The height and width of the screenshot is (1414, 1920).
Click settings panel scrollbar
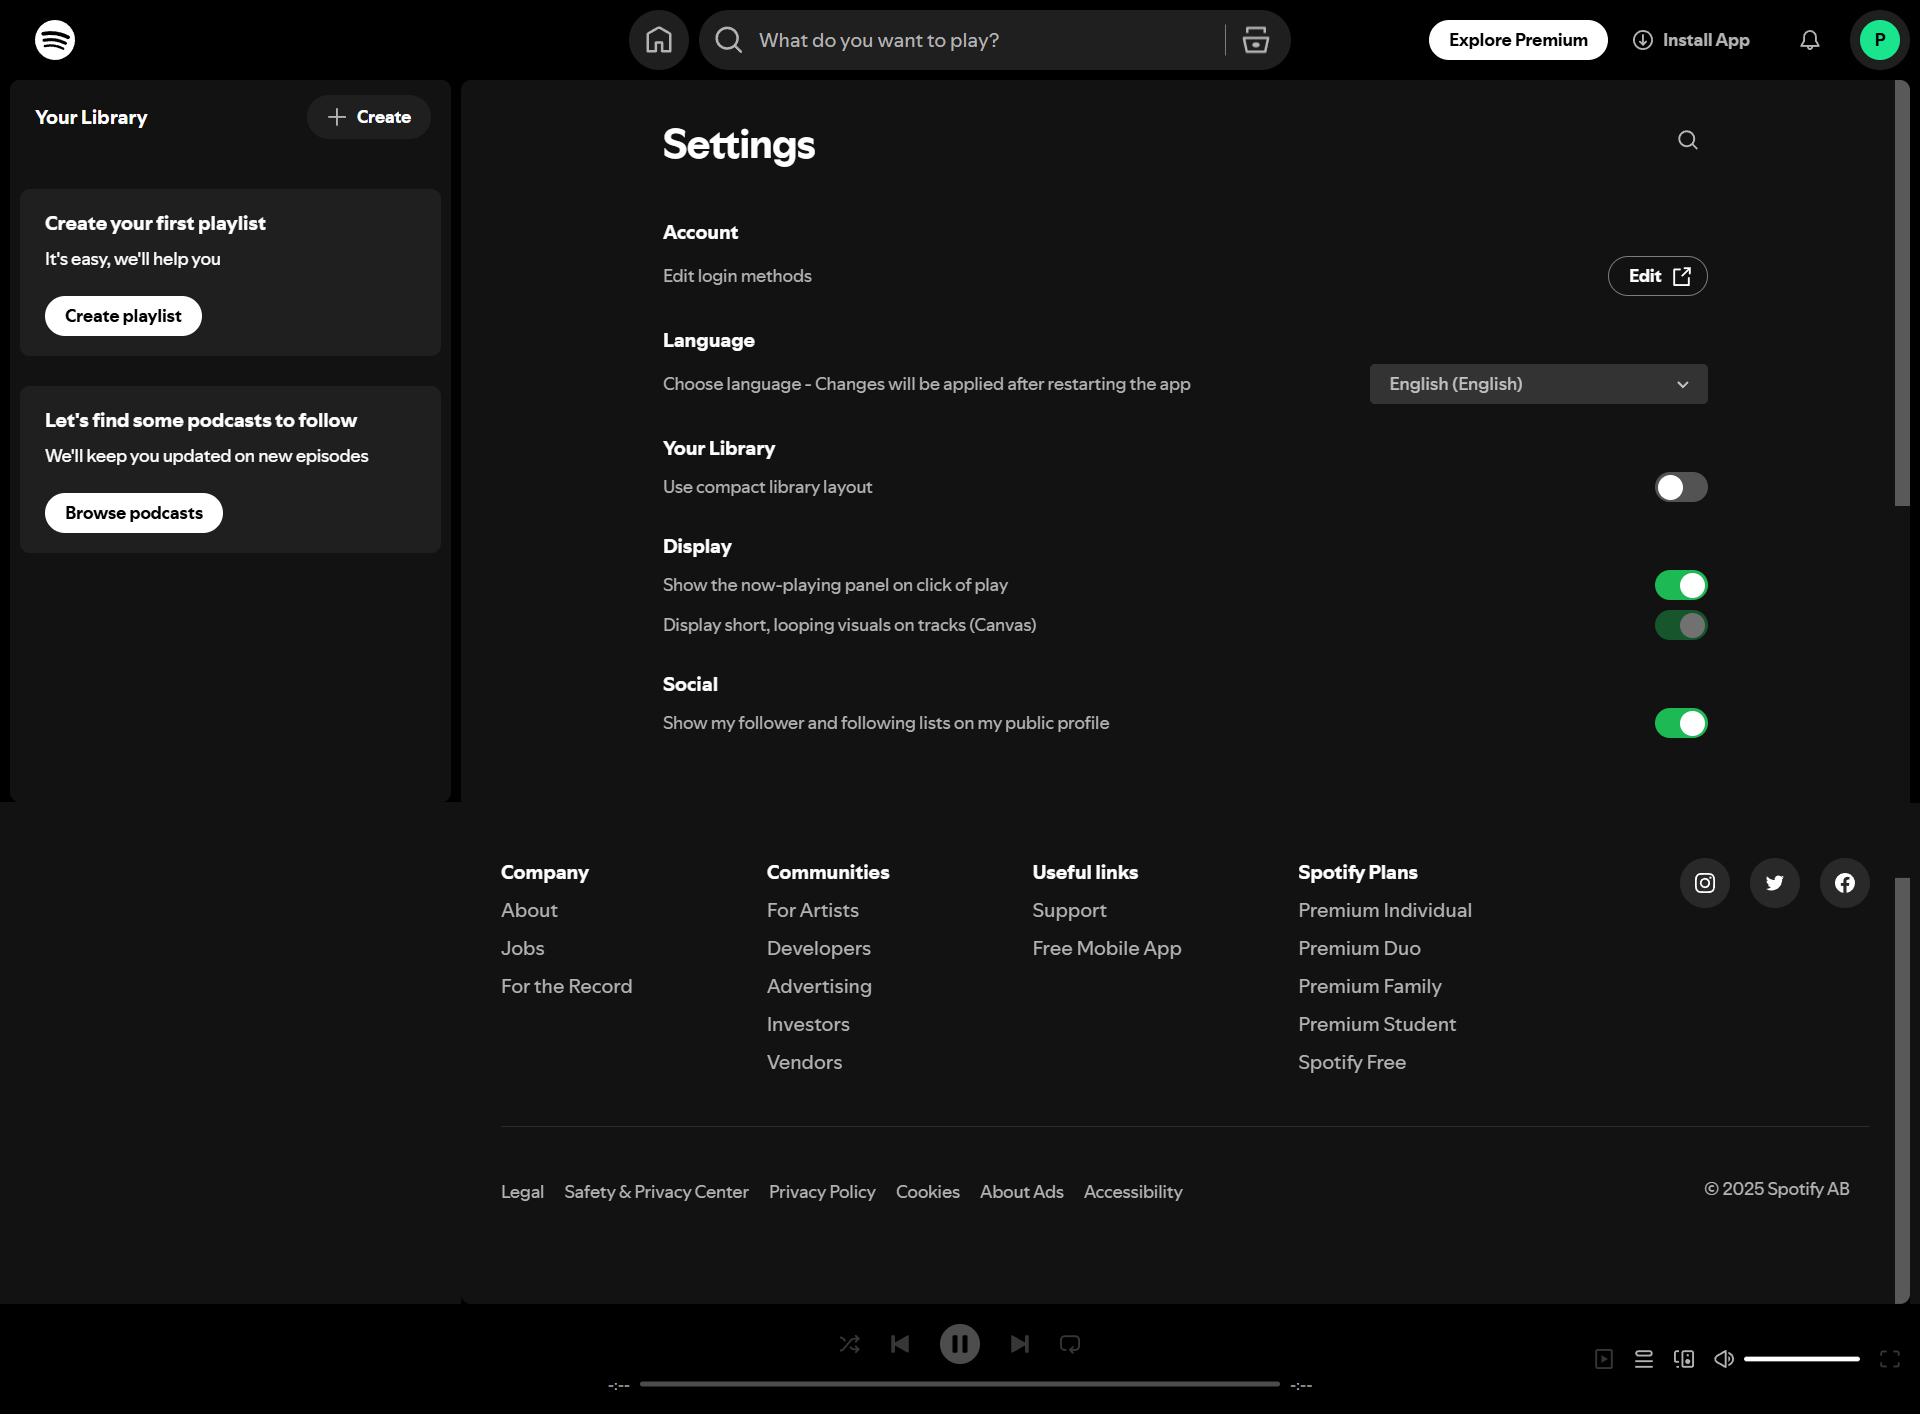coord(1902,294)
